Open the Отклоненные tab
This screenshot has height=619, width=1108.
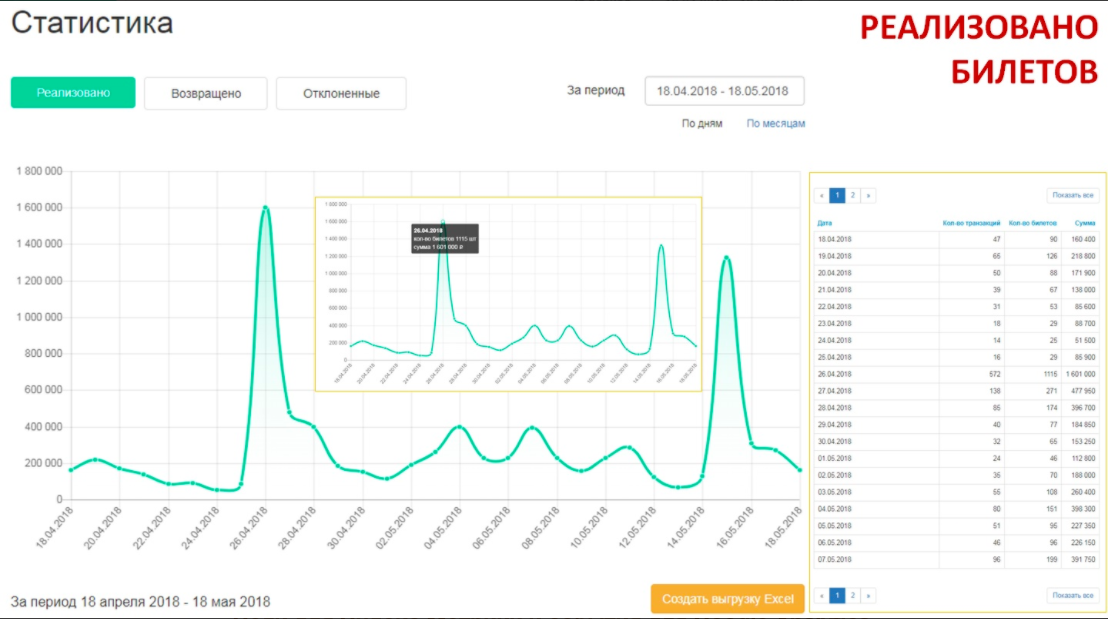click(x=341, y=93)
